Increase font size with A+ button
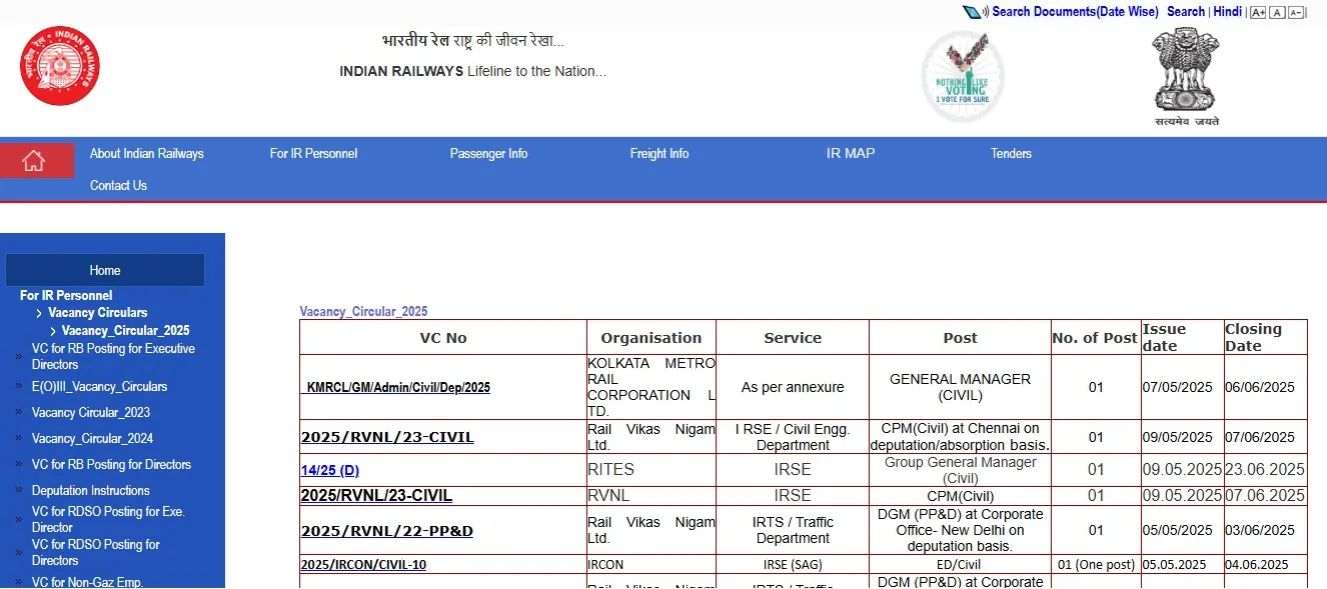Viewport: 1327px width, 589px height. (1258, 12)
